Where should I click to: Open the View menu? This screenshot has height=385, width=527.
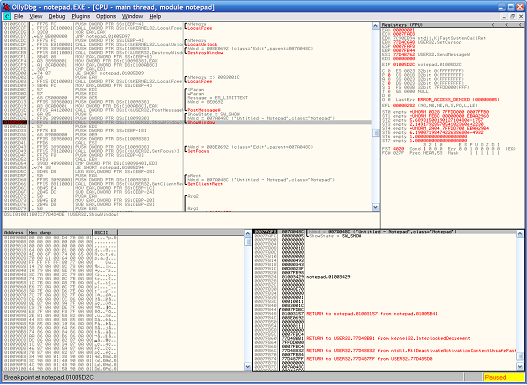coord(36,16)
